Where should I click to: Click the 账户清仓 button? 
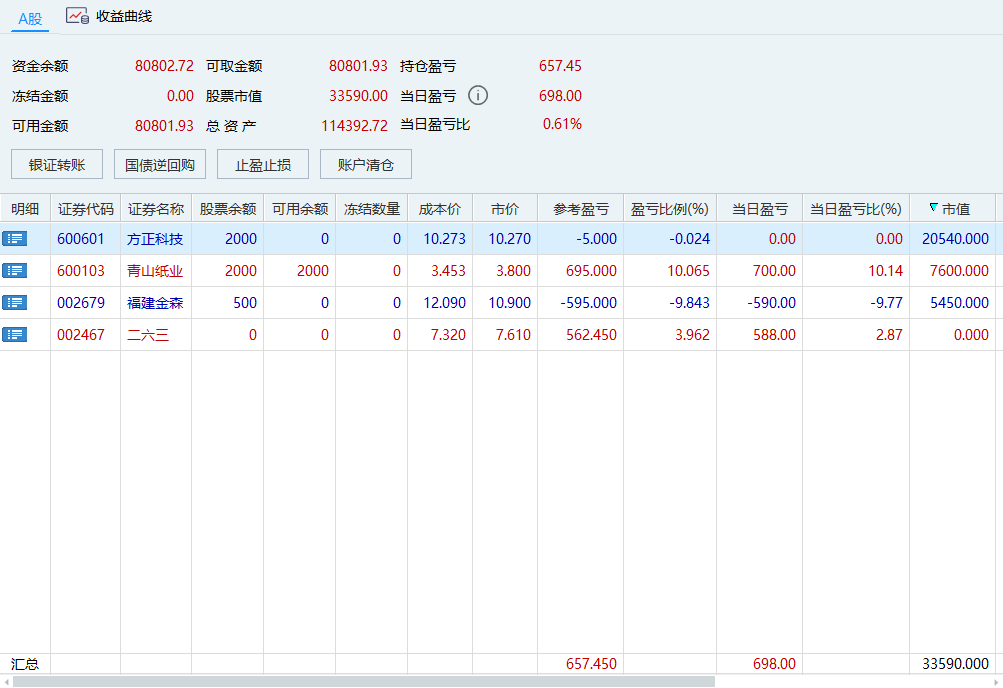[x=366, y=164]
